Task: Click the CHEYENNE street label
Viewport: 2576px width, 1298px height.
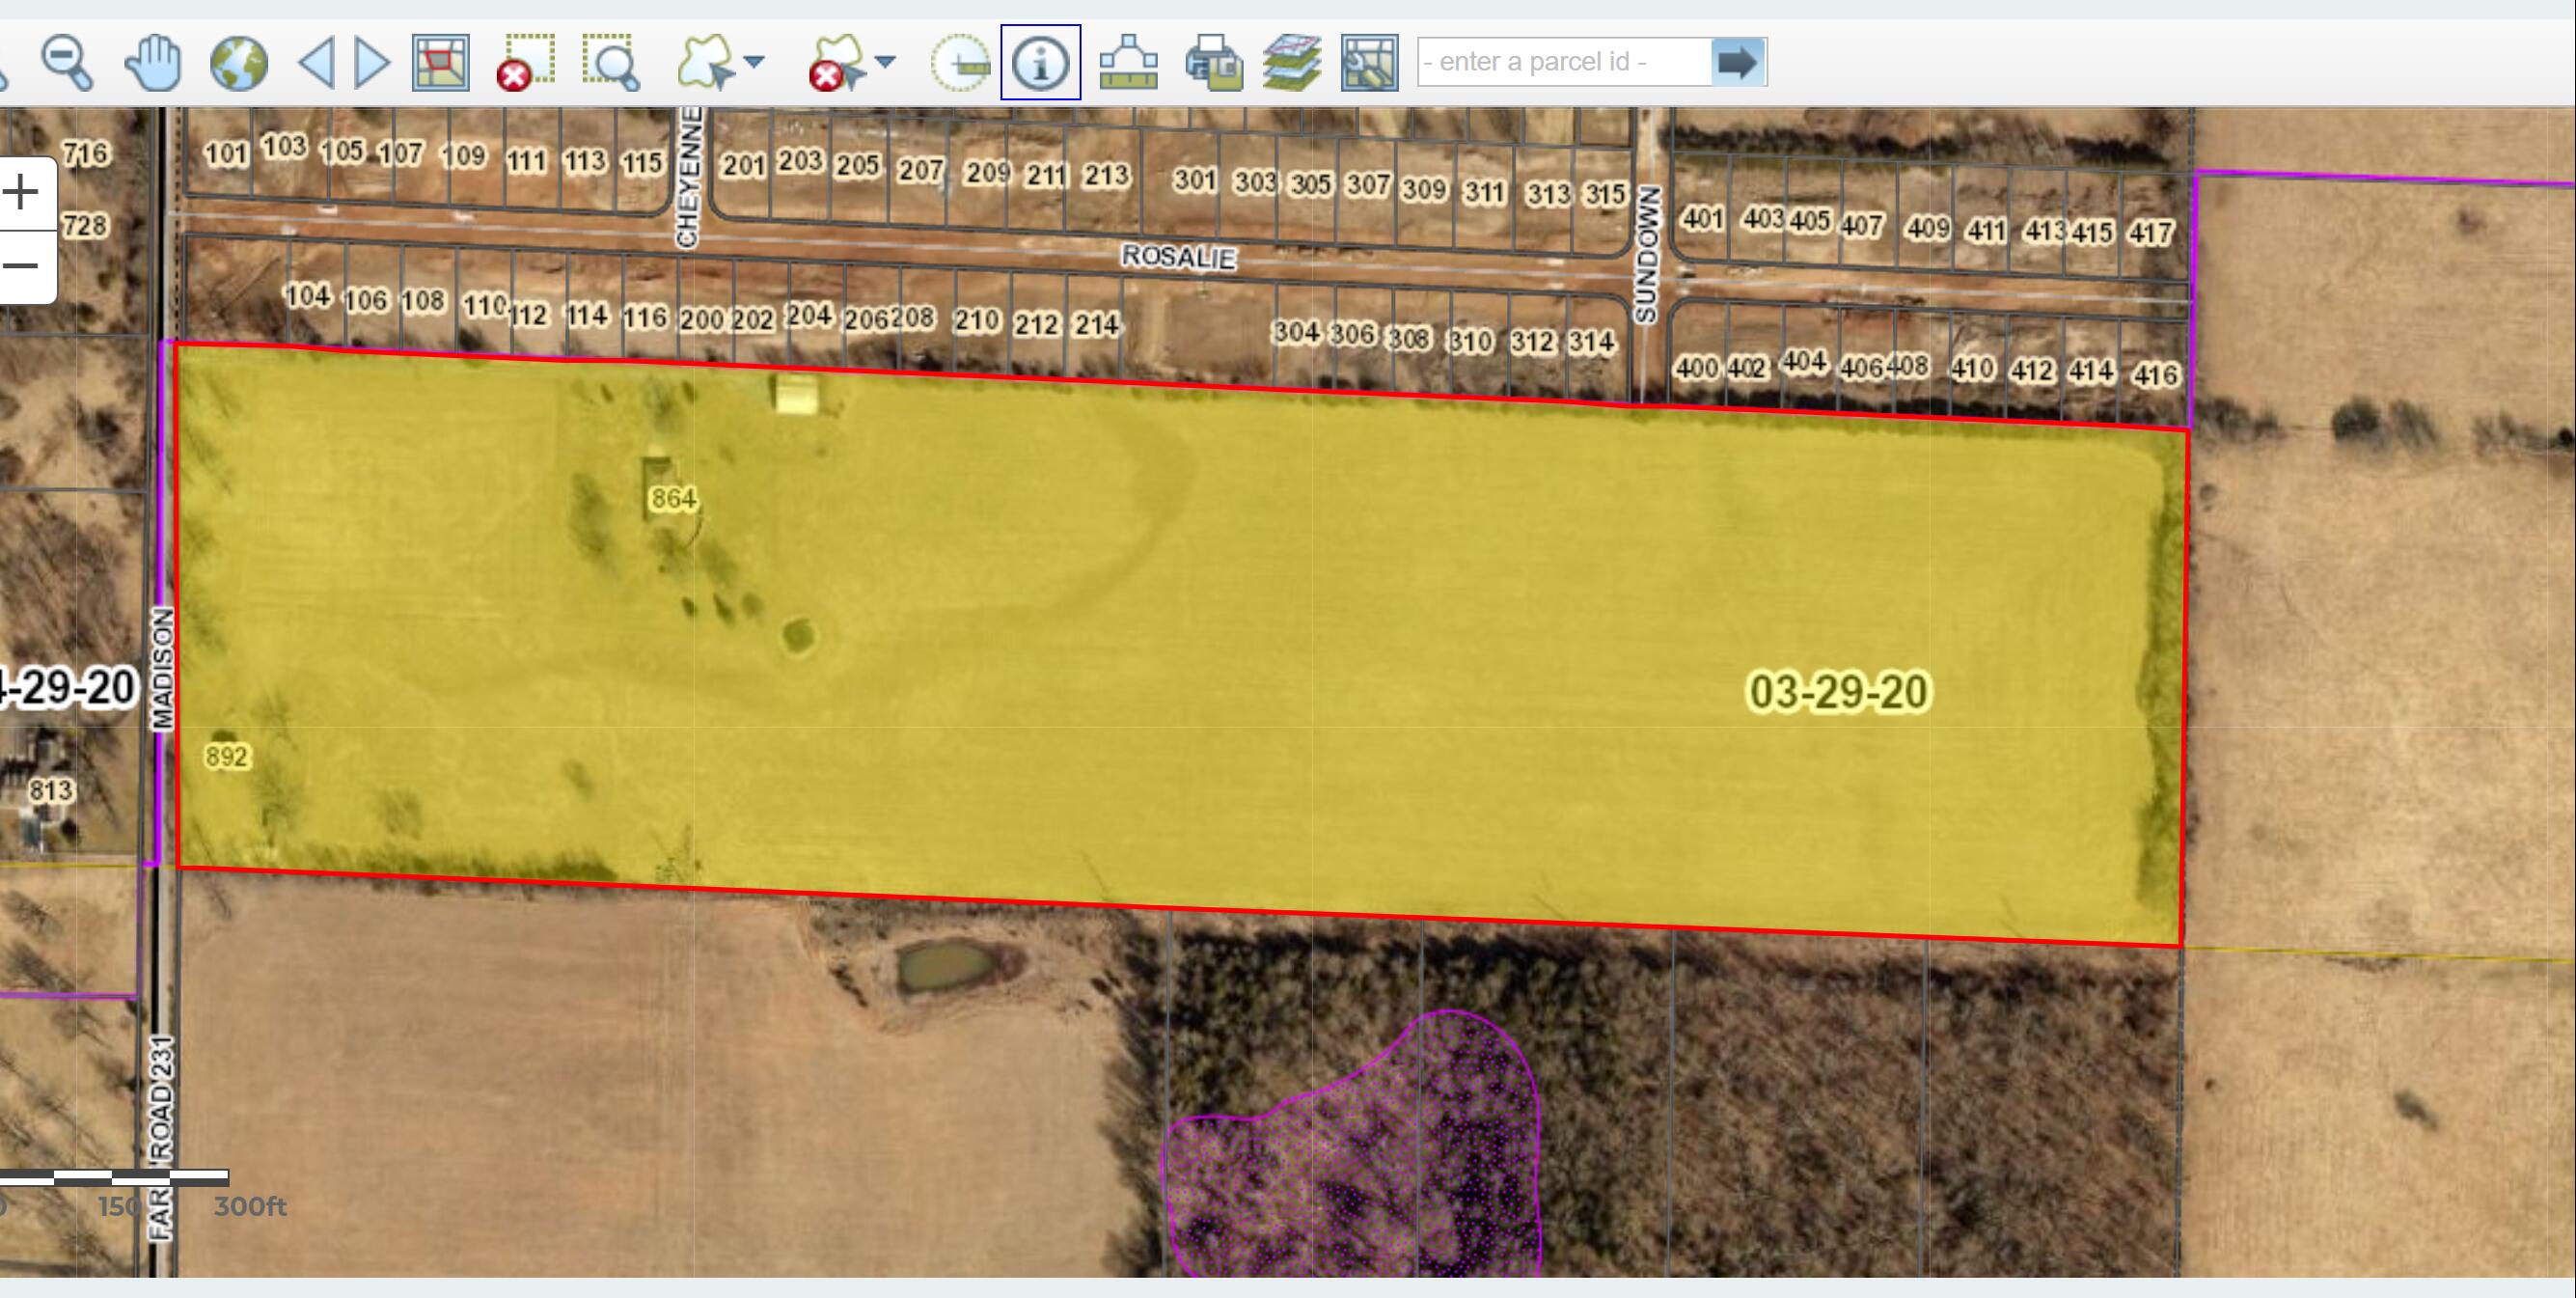Action: tap(688, 177)
